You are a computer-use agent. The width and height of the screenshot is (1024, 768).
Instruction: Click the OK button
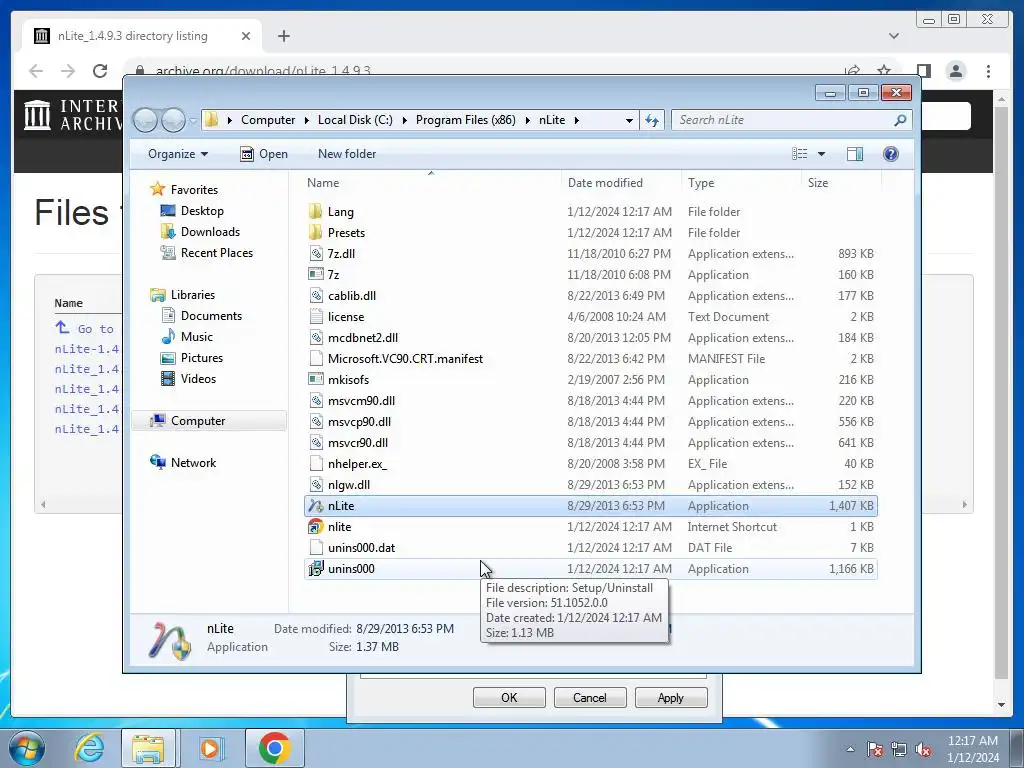point(509,697)
